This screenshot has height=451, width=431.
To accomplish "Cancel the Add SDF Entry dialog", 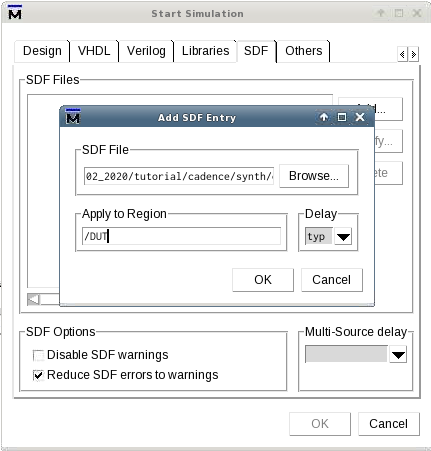I will coord(331,280).
